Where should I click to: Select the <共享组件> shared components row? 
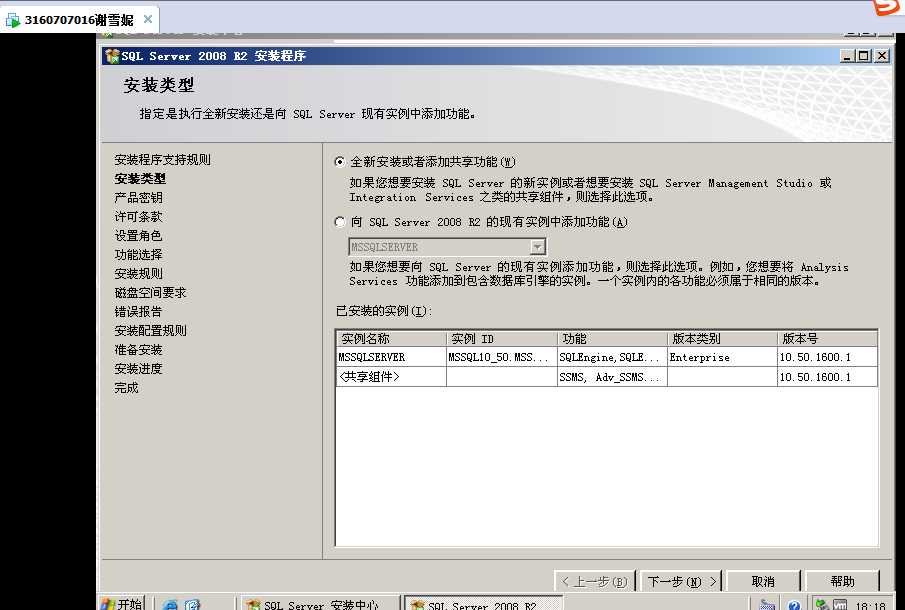[x=607, y=377]
